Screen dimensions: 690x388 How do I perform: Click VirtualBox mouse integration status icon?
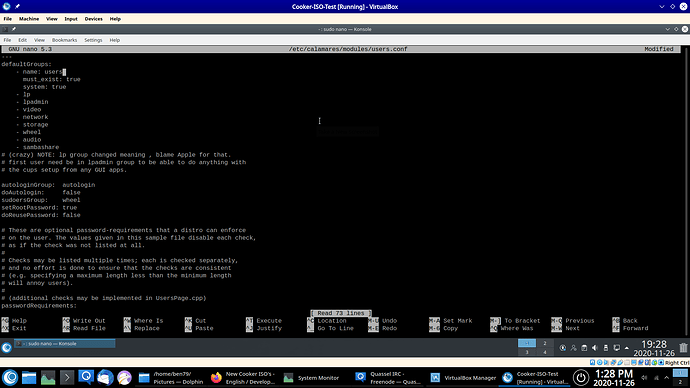pos(654,362)
